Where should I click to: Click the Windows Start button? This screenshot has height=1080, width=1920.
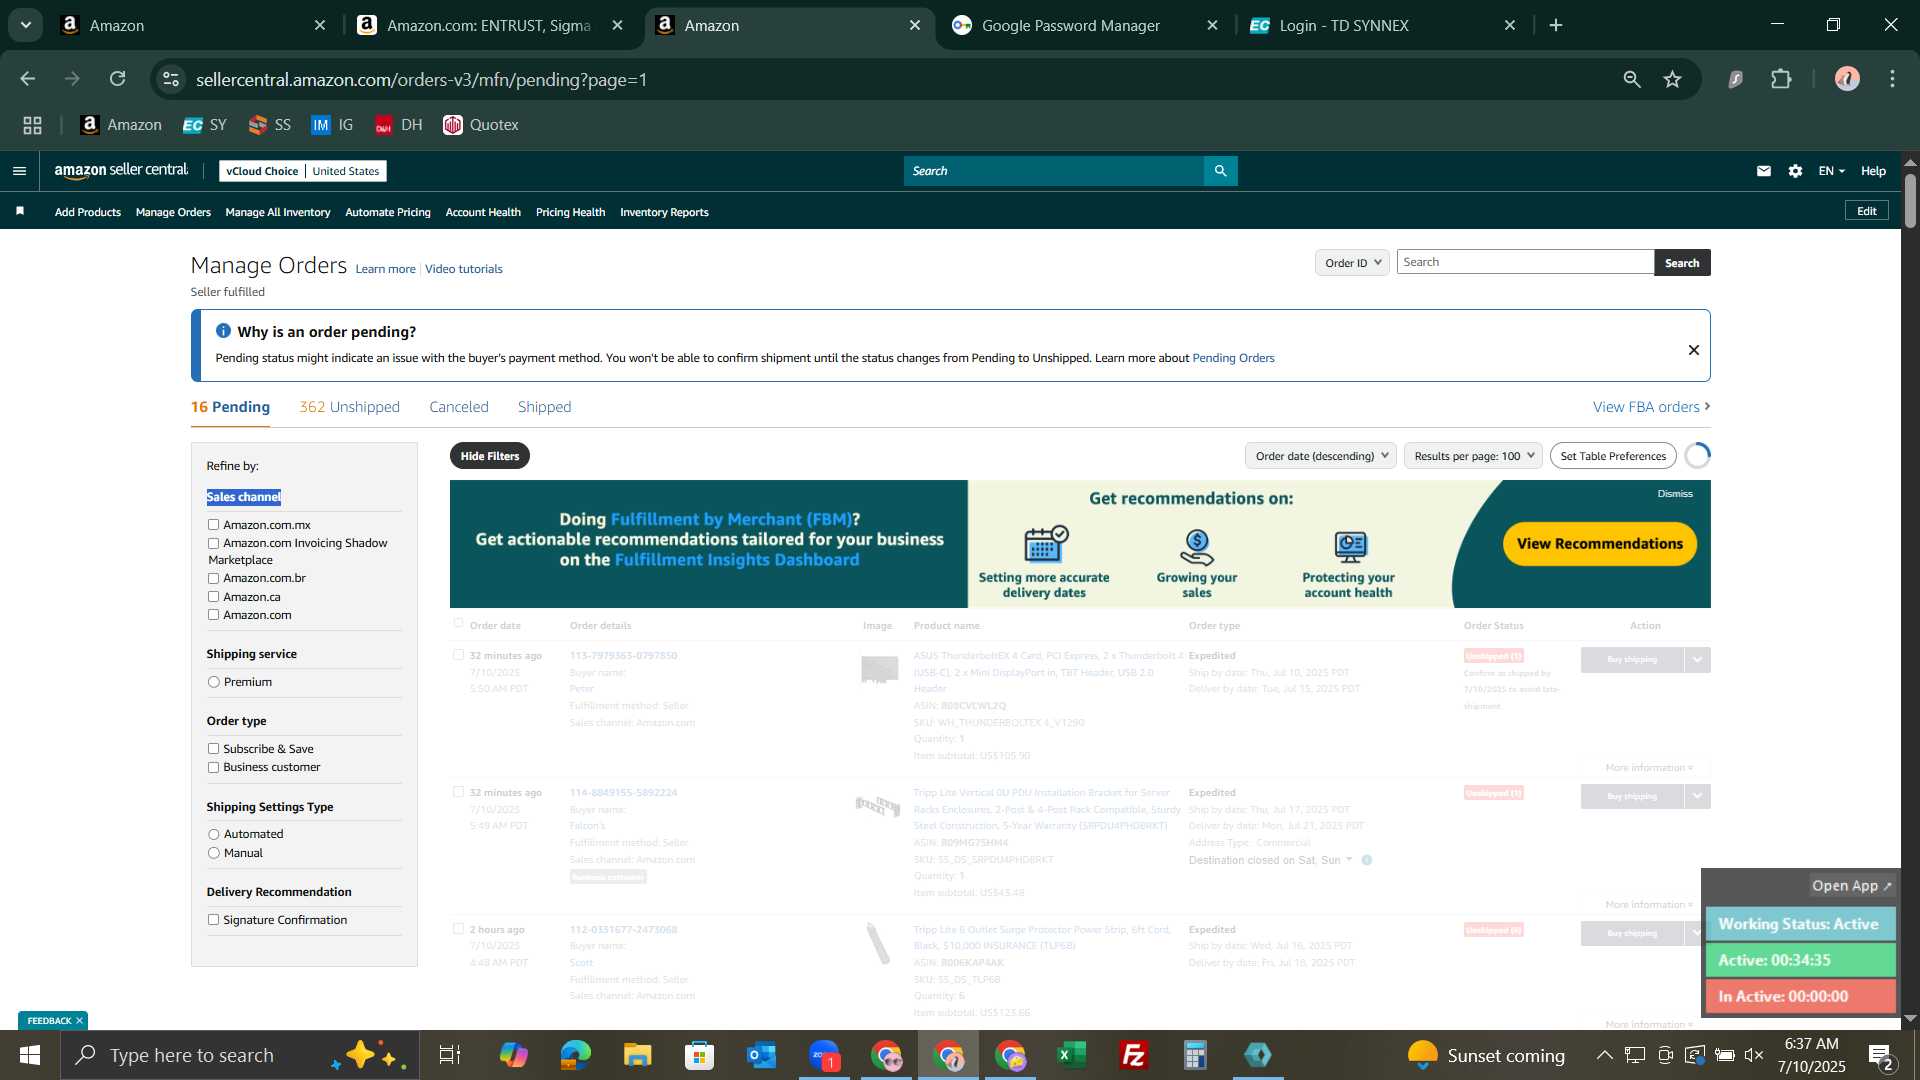point(29,1055)
